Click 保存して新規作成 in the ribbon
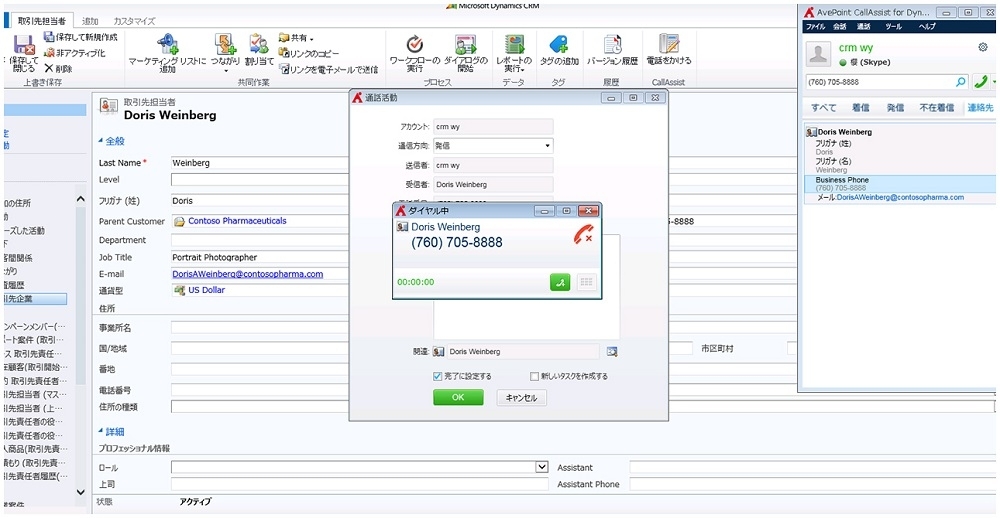Screen dimensions: 1000x518 click(80, 37)
